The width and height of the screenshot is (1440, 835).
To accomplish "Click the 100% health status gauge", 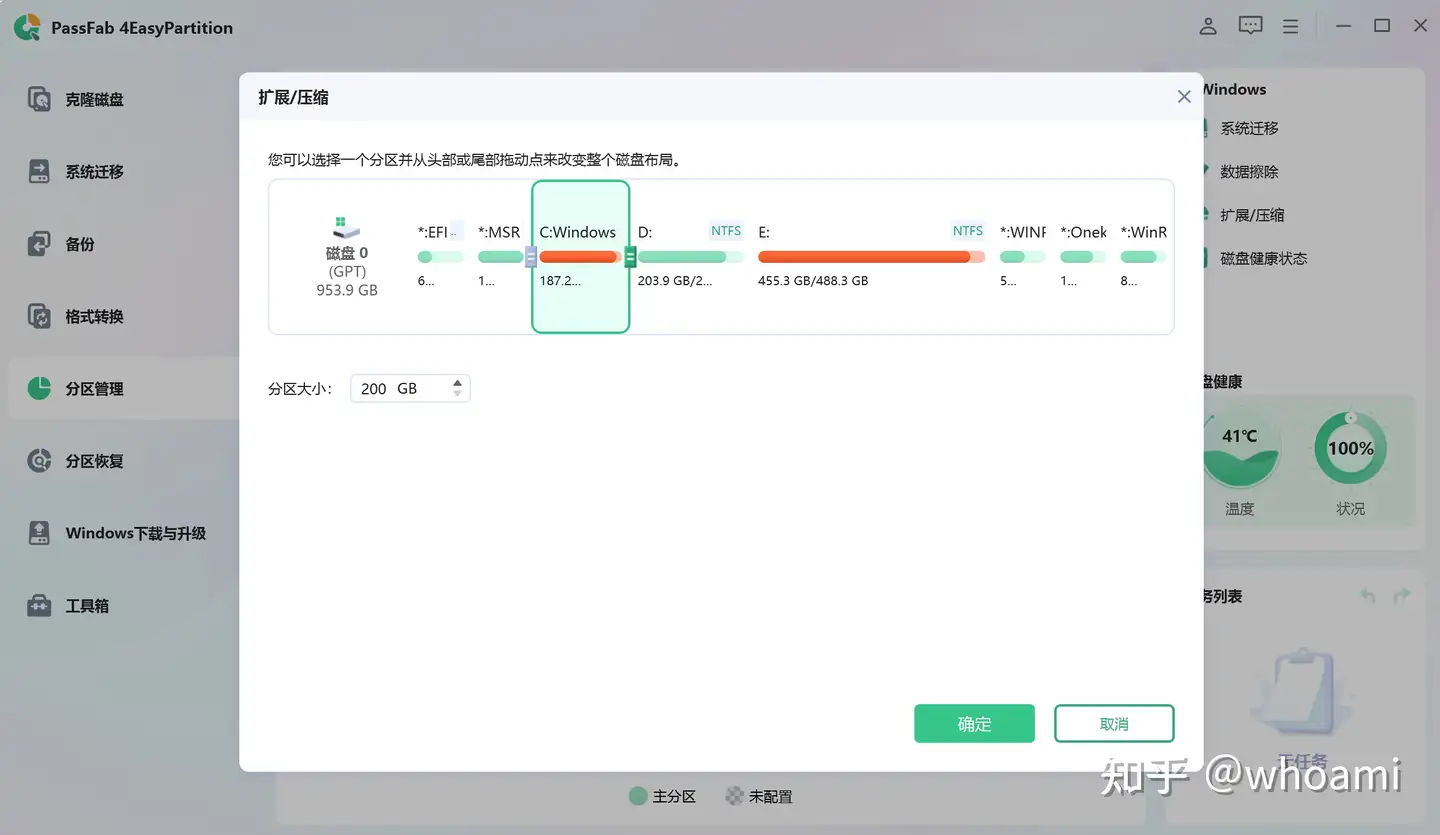I will tap(1350, 448).
